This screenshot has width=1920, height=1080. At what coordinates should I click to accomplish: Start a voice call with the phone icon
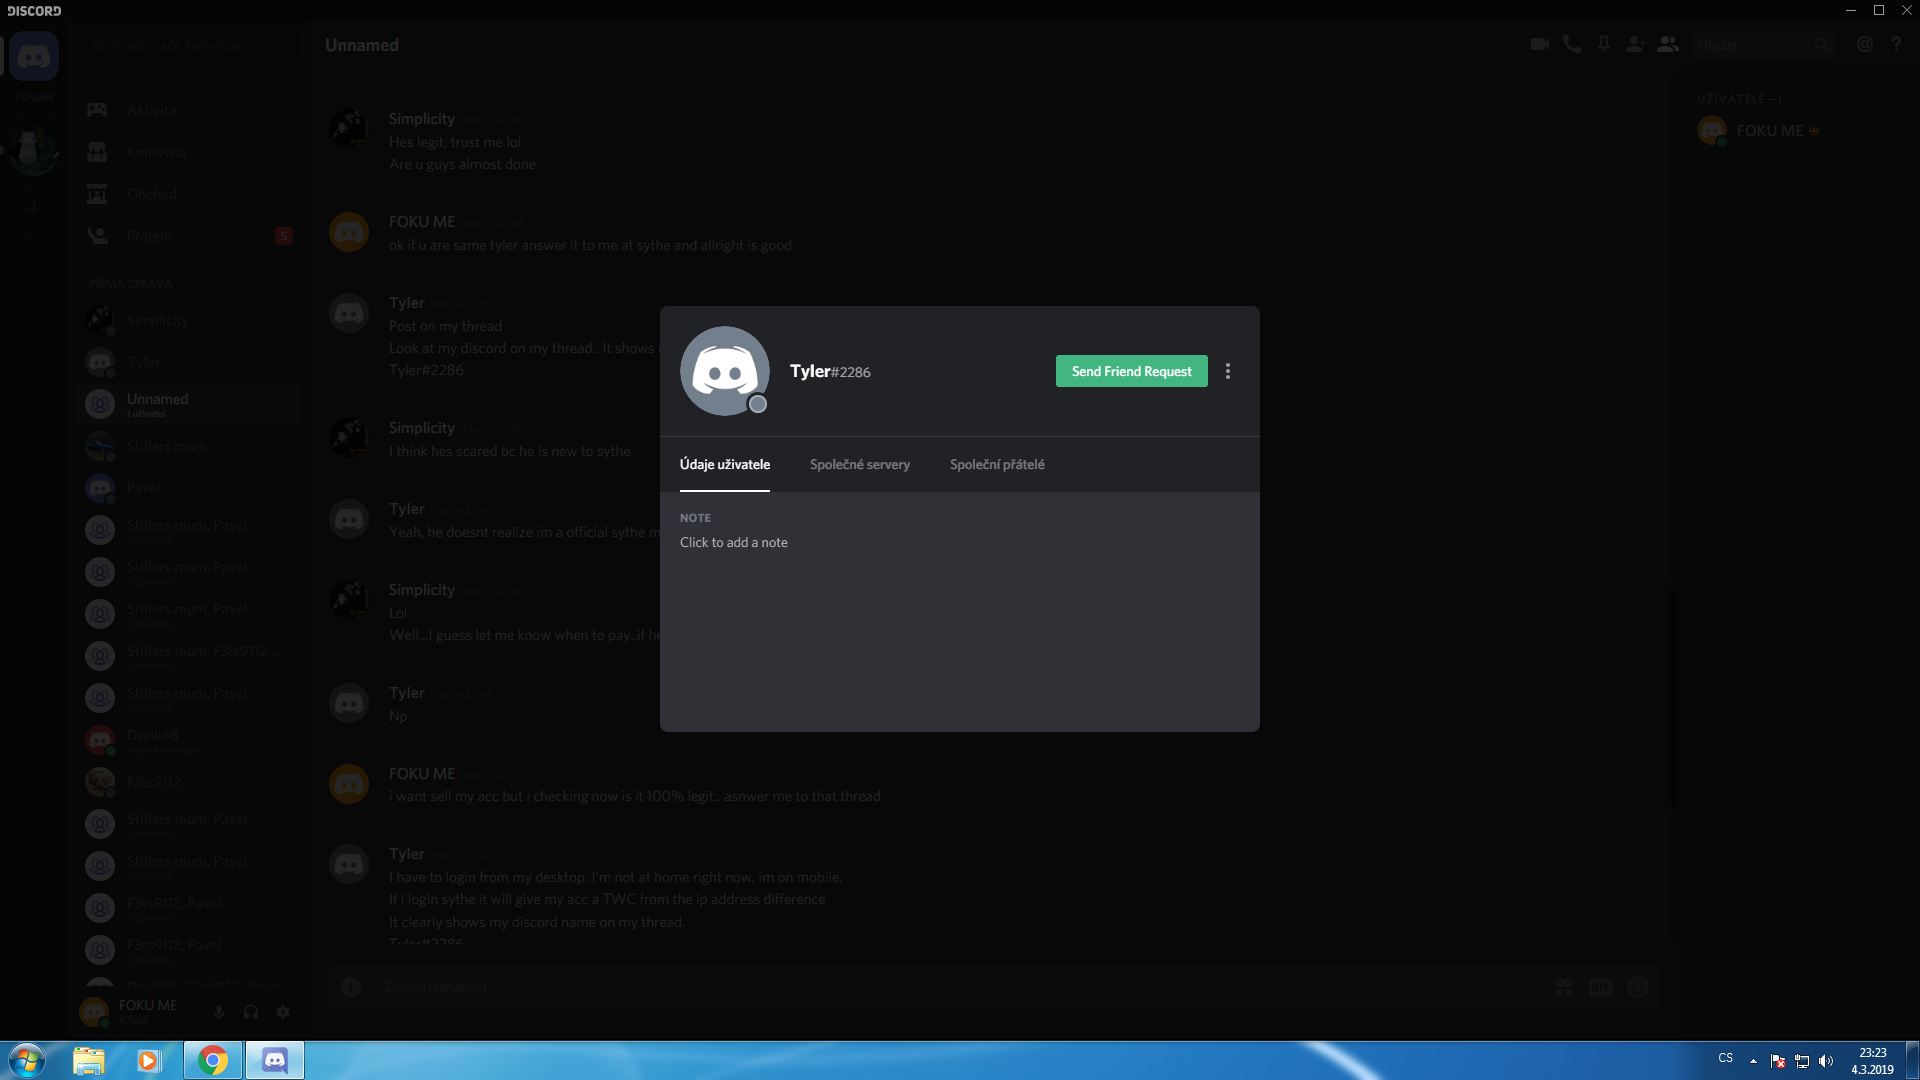1572,44
